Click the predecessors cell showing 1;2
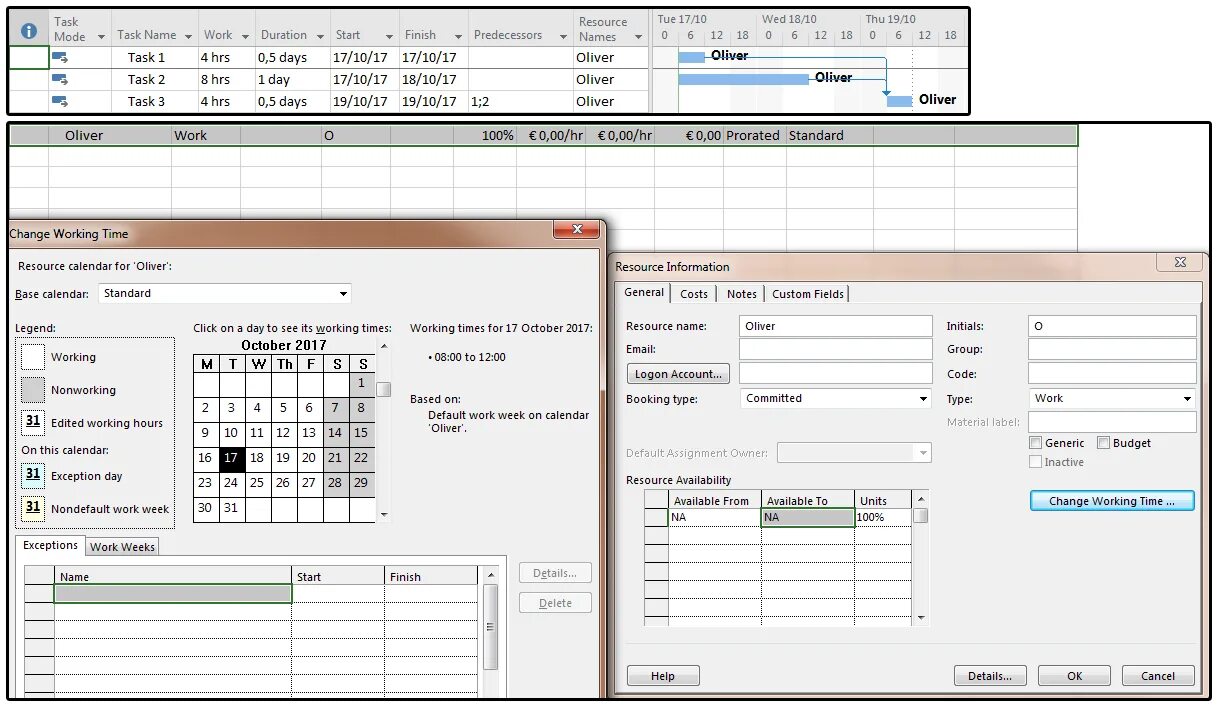The width and height of the screenshot is (1222, 712). 519,101
